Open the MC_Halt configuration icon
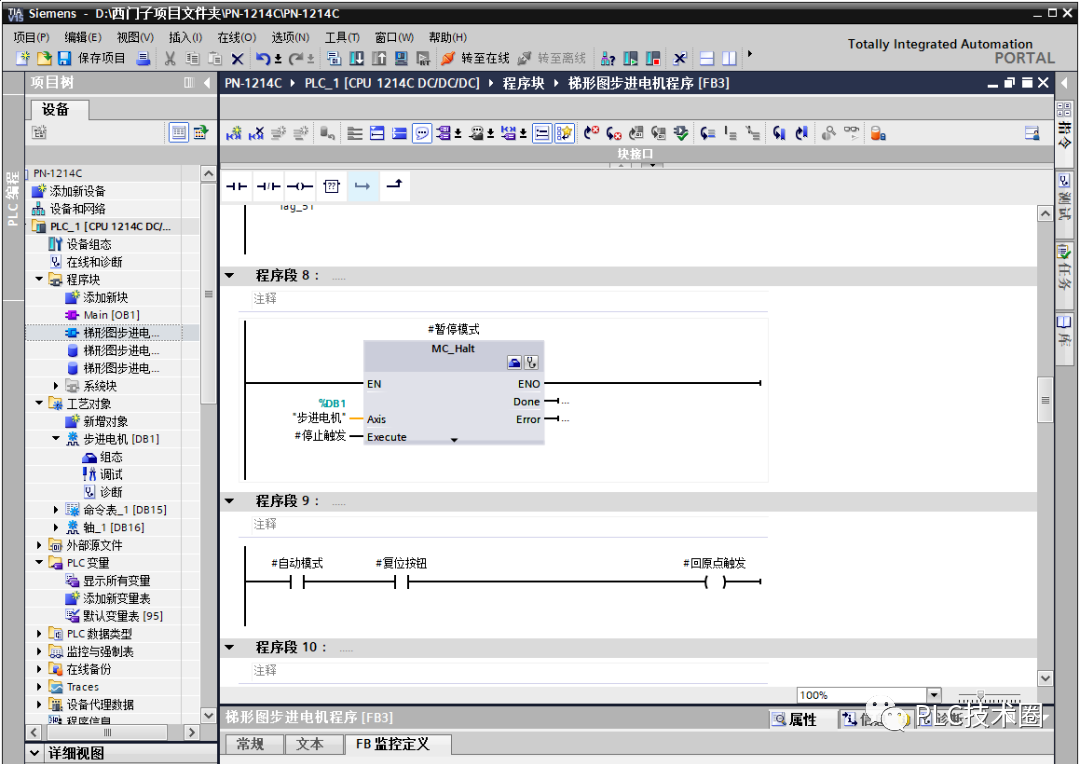This screenshot has height=764, width=1080. (x=514, y=362)
